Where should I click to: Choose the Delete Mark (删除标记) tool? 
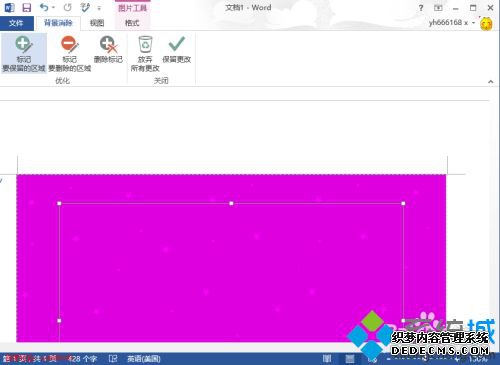pyautogui.click(x=108, y=50)
